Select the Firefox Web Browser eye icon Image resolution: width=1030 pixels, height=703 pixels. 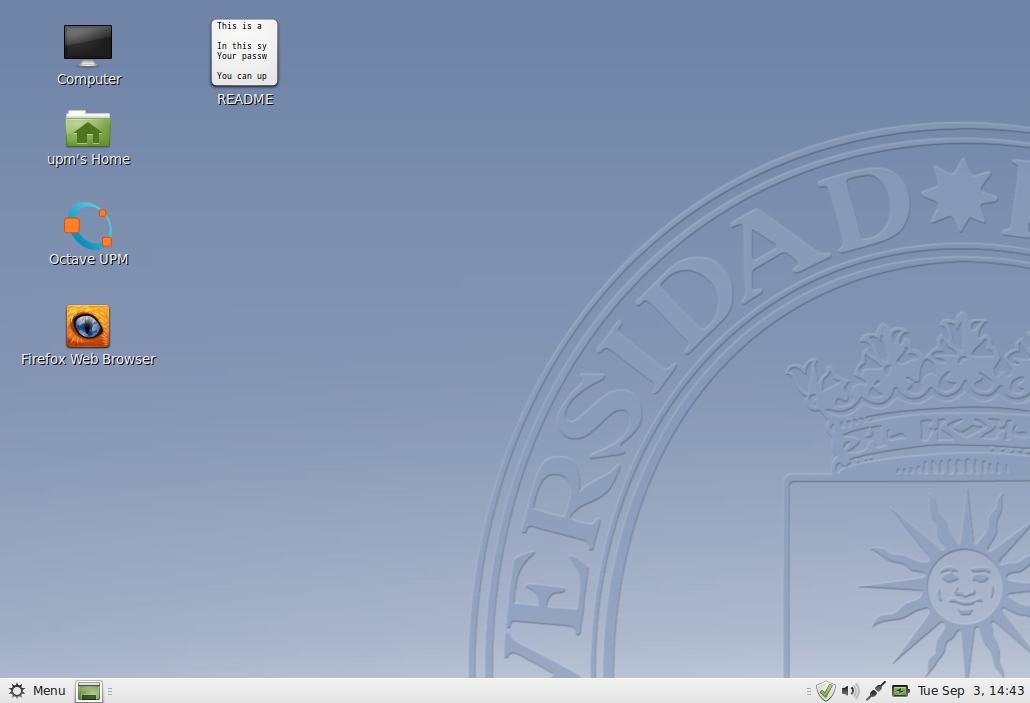(x=88, y=326)
